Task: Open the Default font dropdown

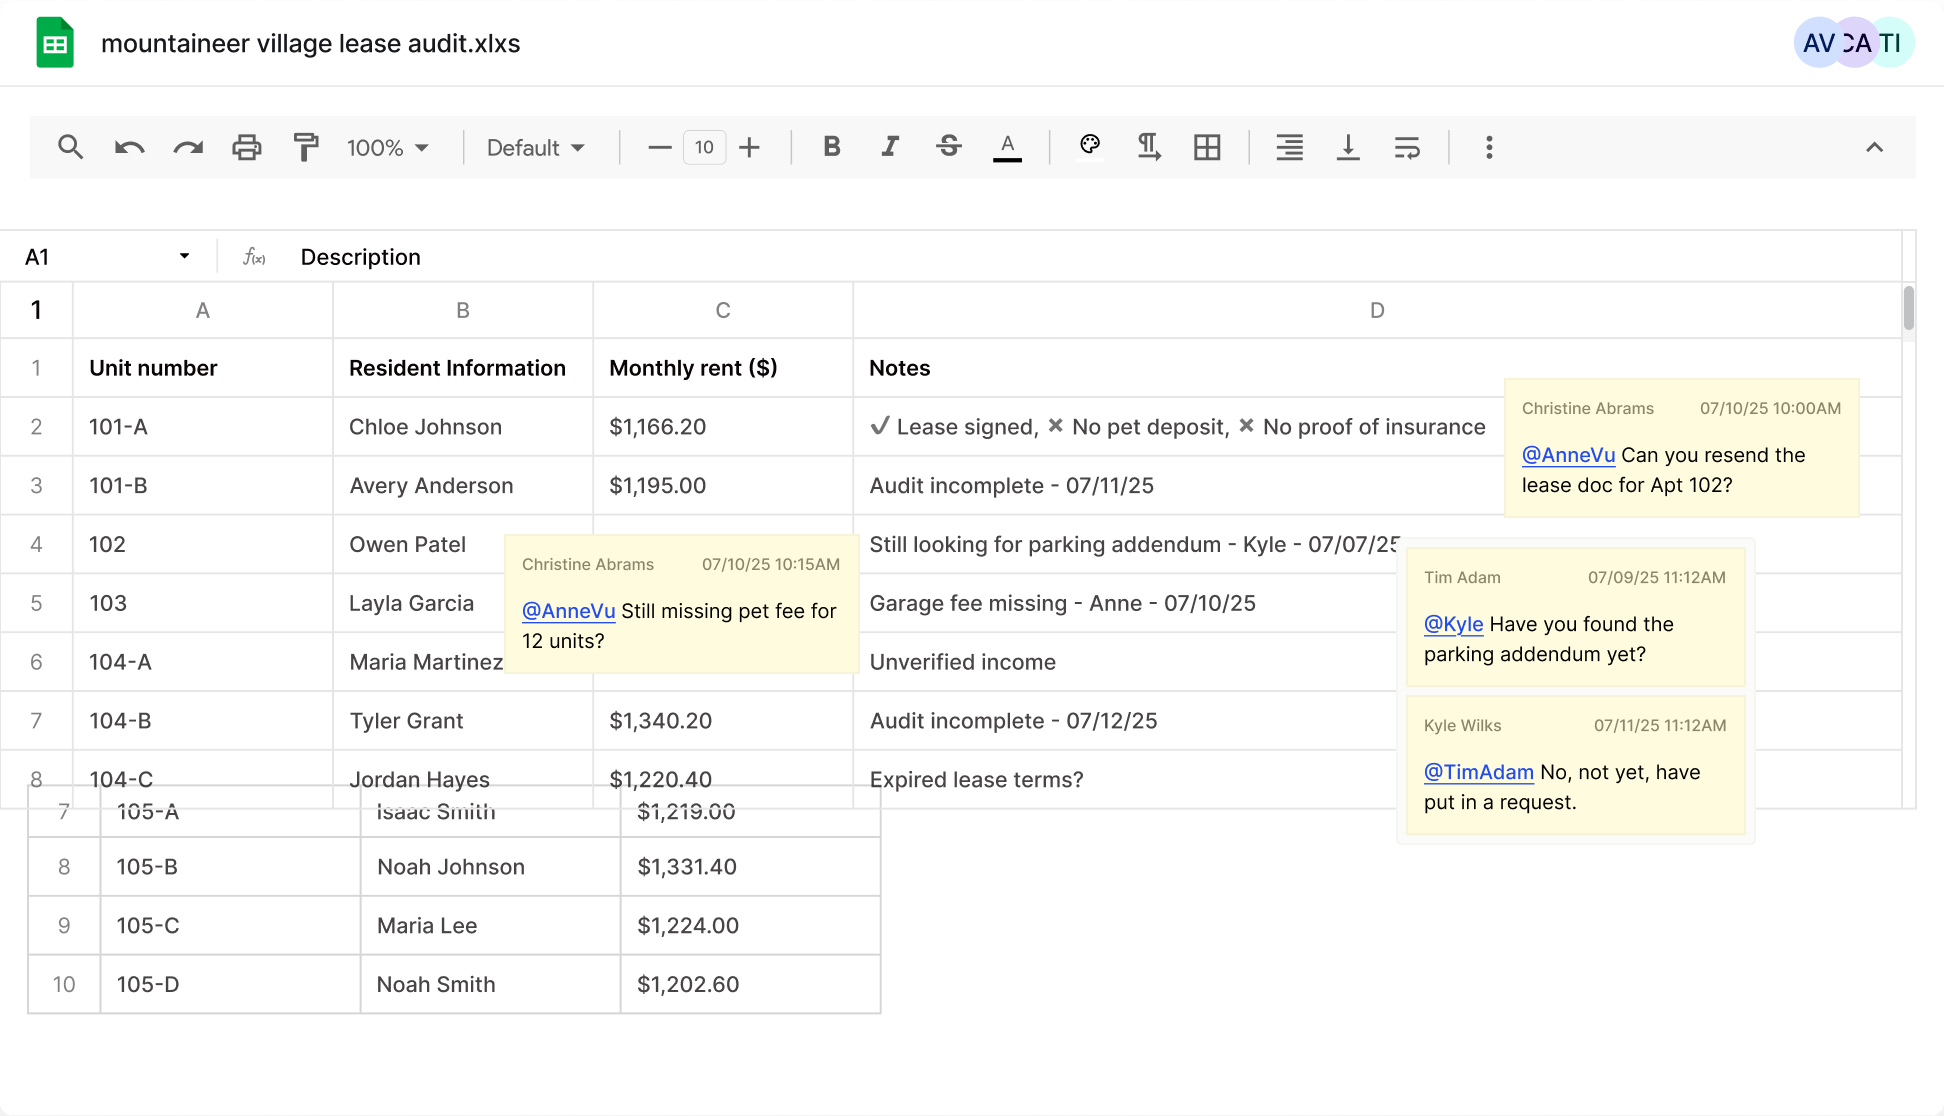Action: coord(536,147)
